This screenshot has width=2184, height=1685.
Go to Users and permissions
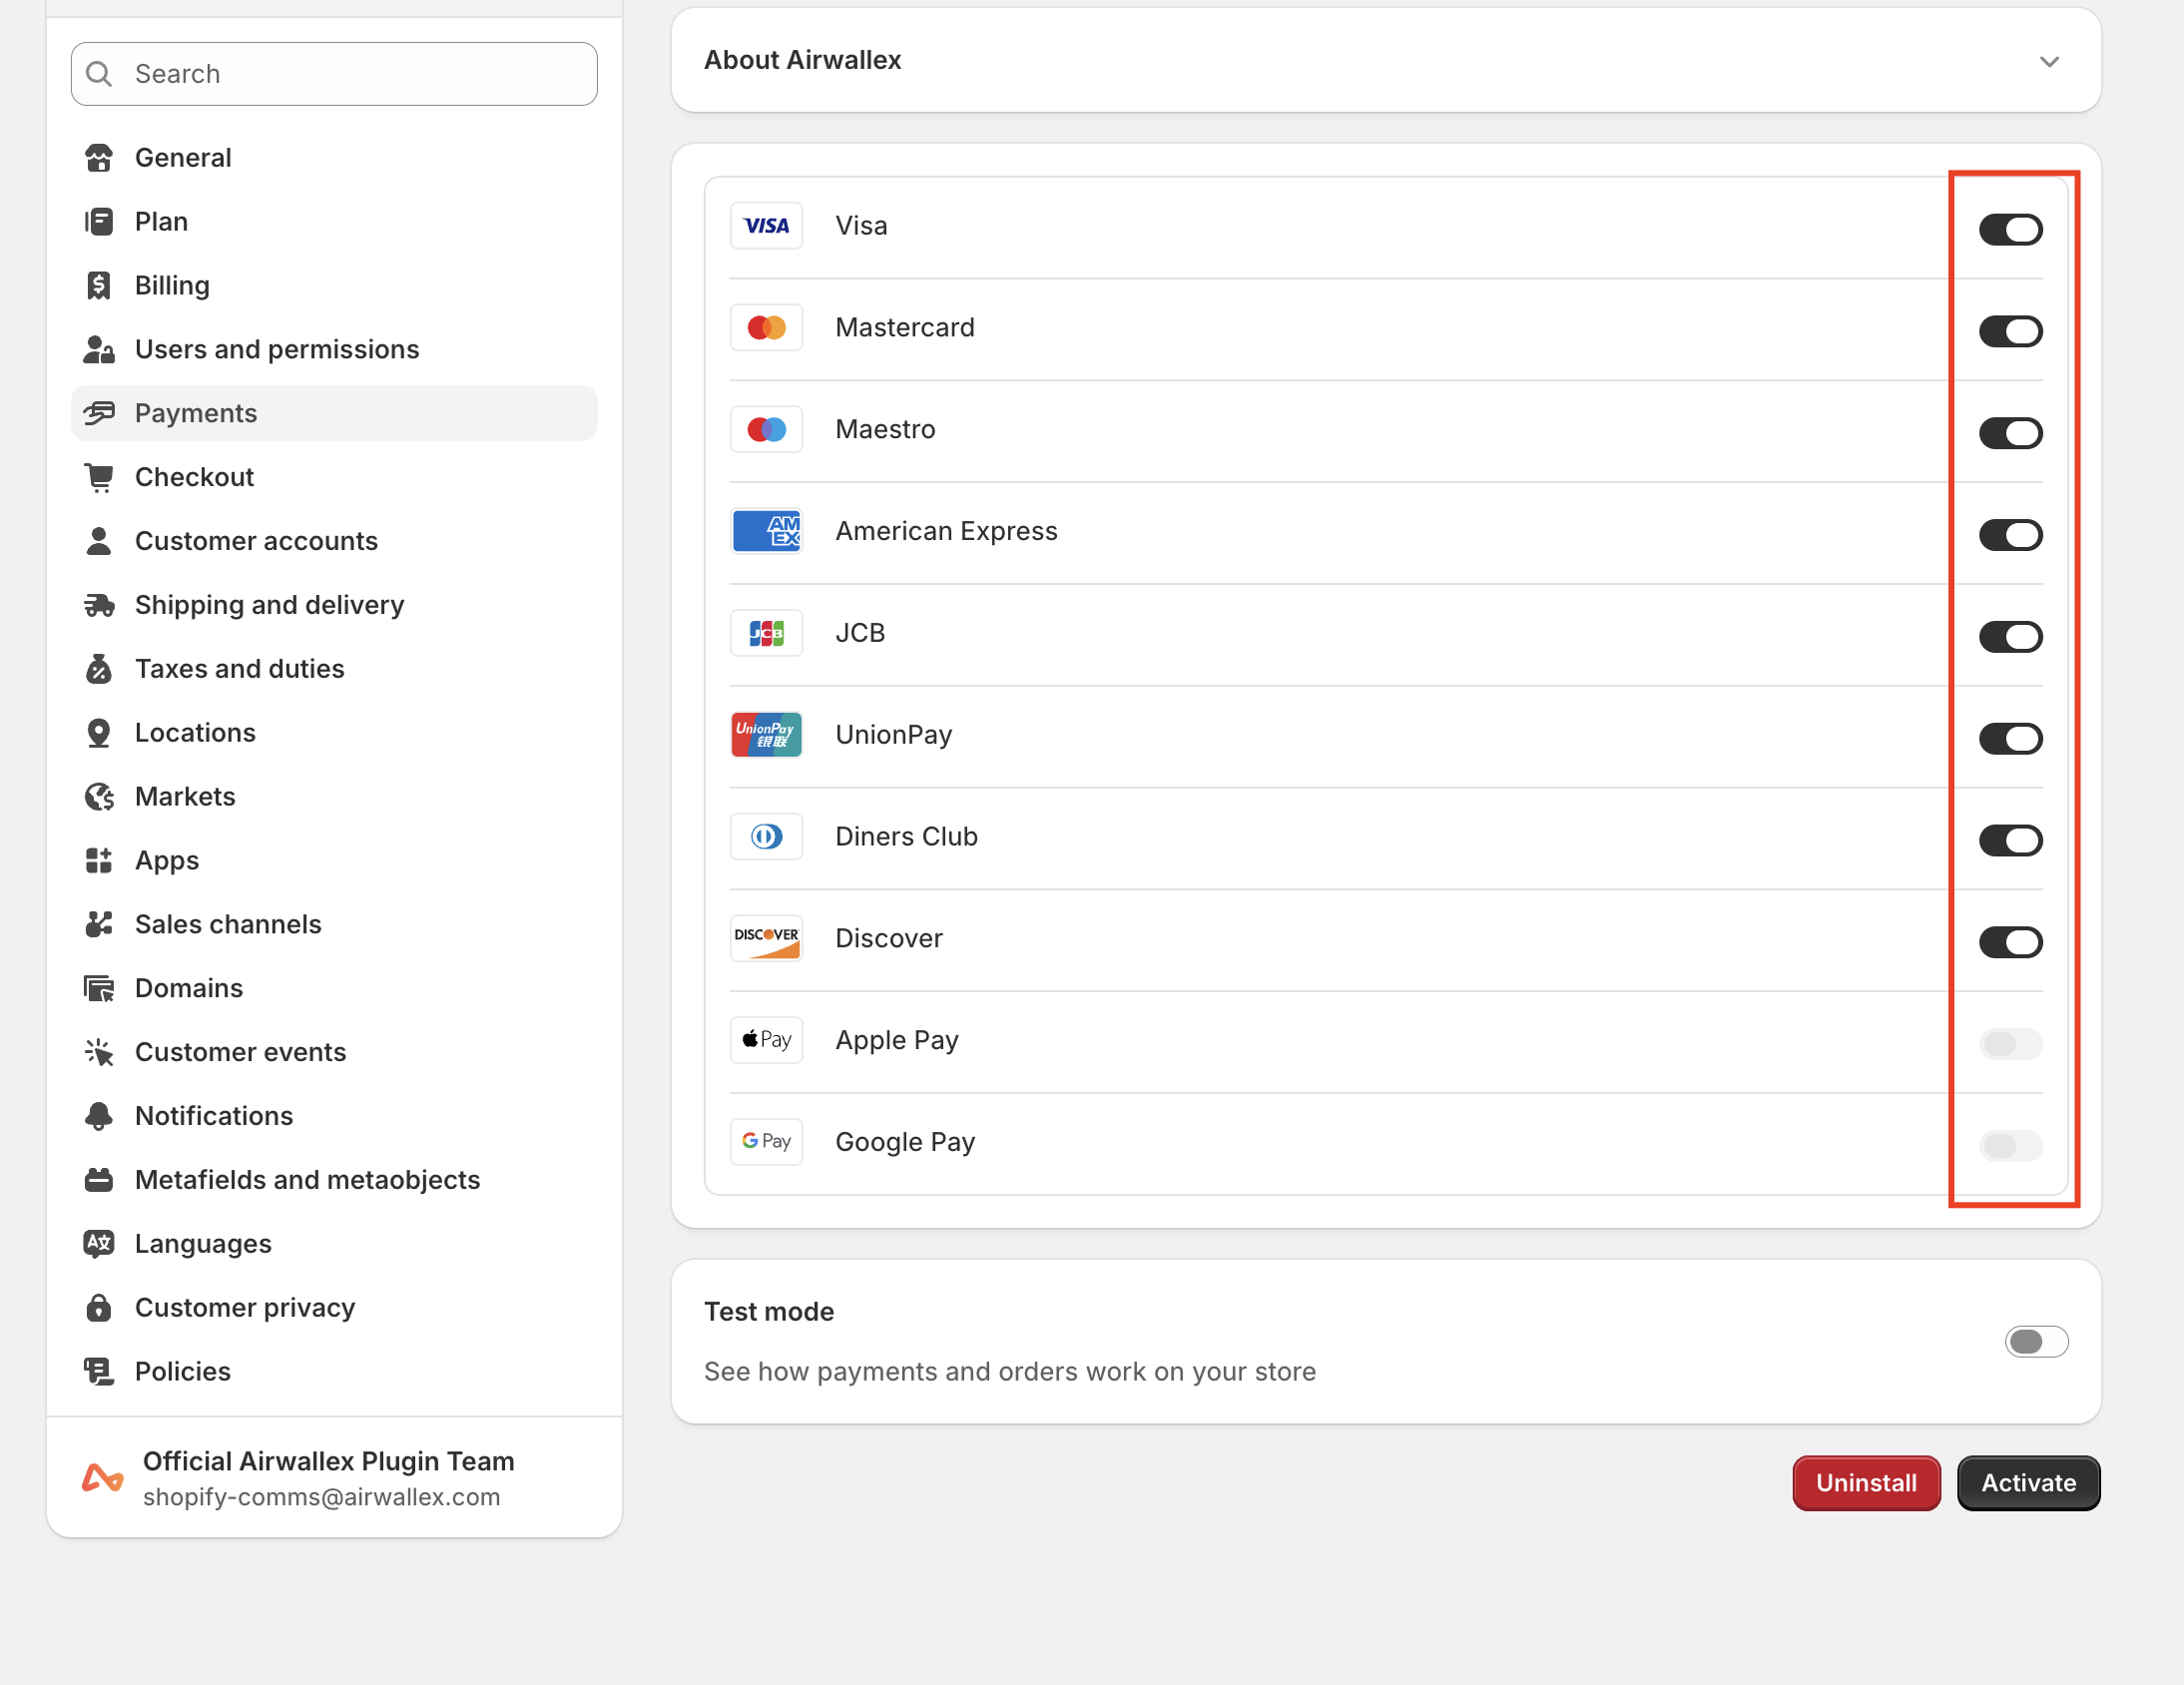click(x=277, y=349)
